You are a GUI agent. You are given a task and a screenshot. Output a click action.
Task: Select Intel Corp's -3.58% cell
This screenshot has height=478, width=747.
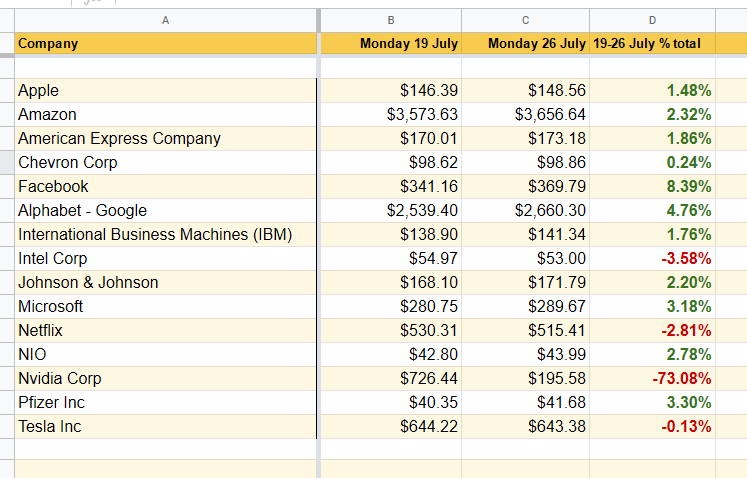pyautogui.click(x=652, y=258)
